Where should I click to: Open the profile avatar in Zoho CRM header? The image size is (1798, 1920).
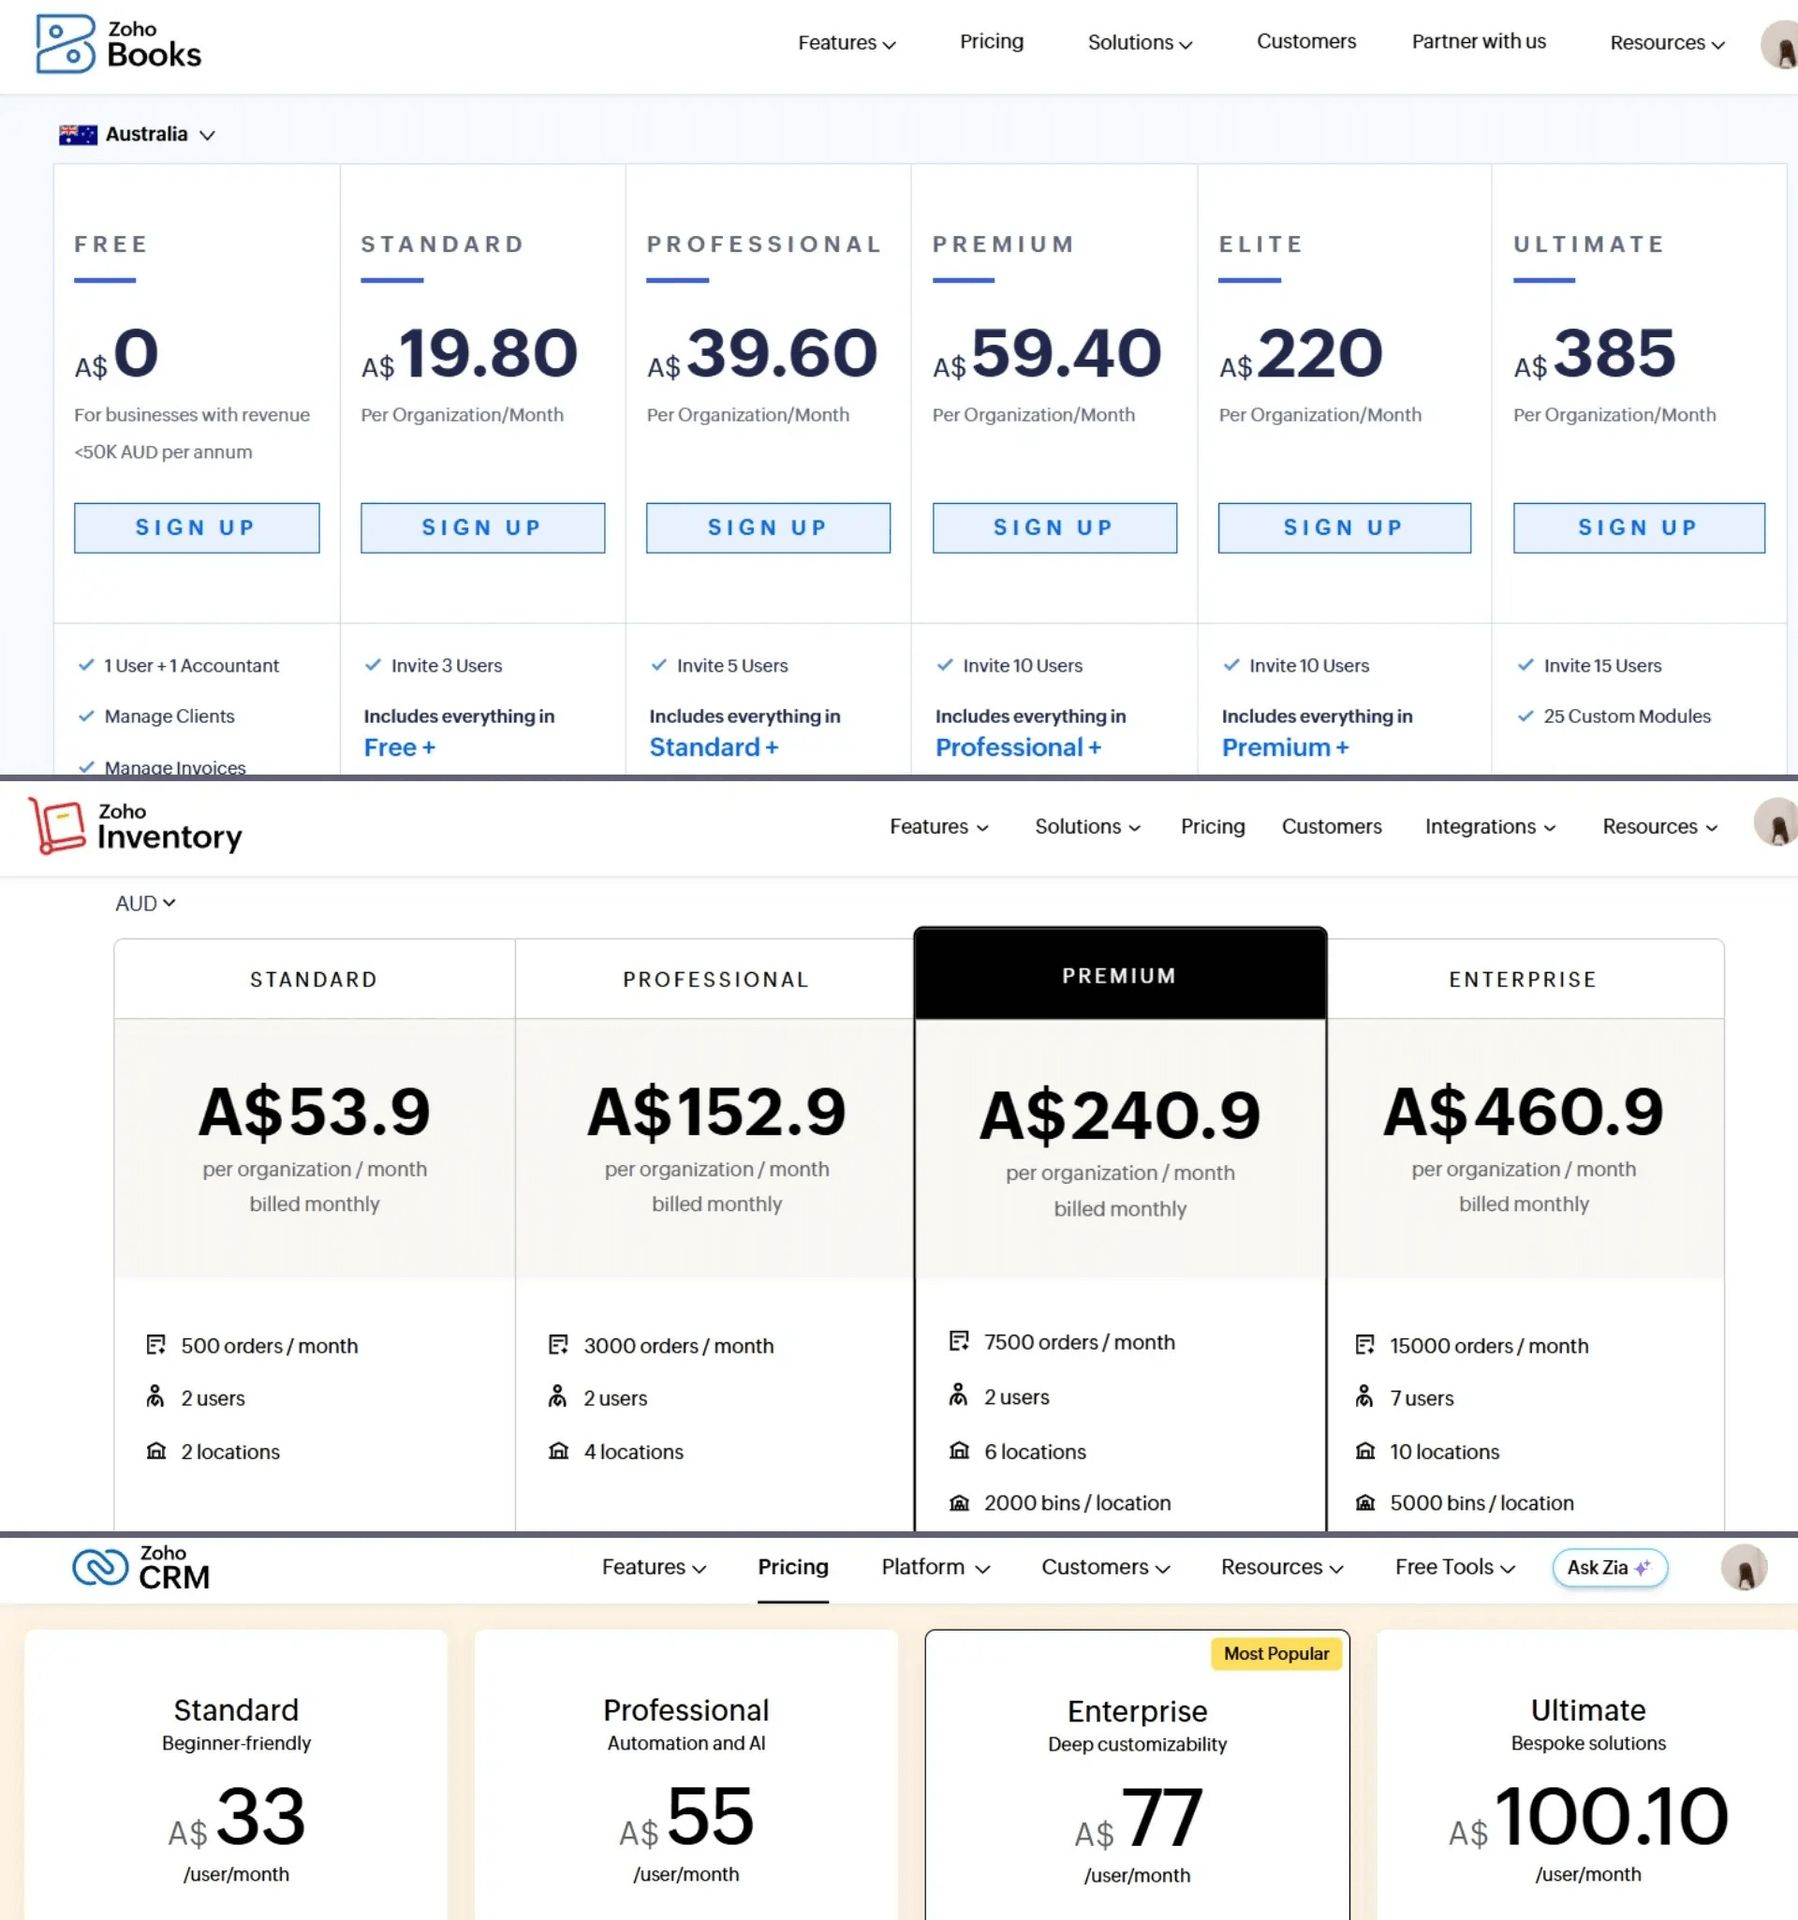(x=1744, y=1568)
